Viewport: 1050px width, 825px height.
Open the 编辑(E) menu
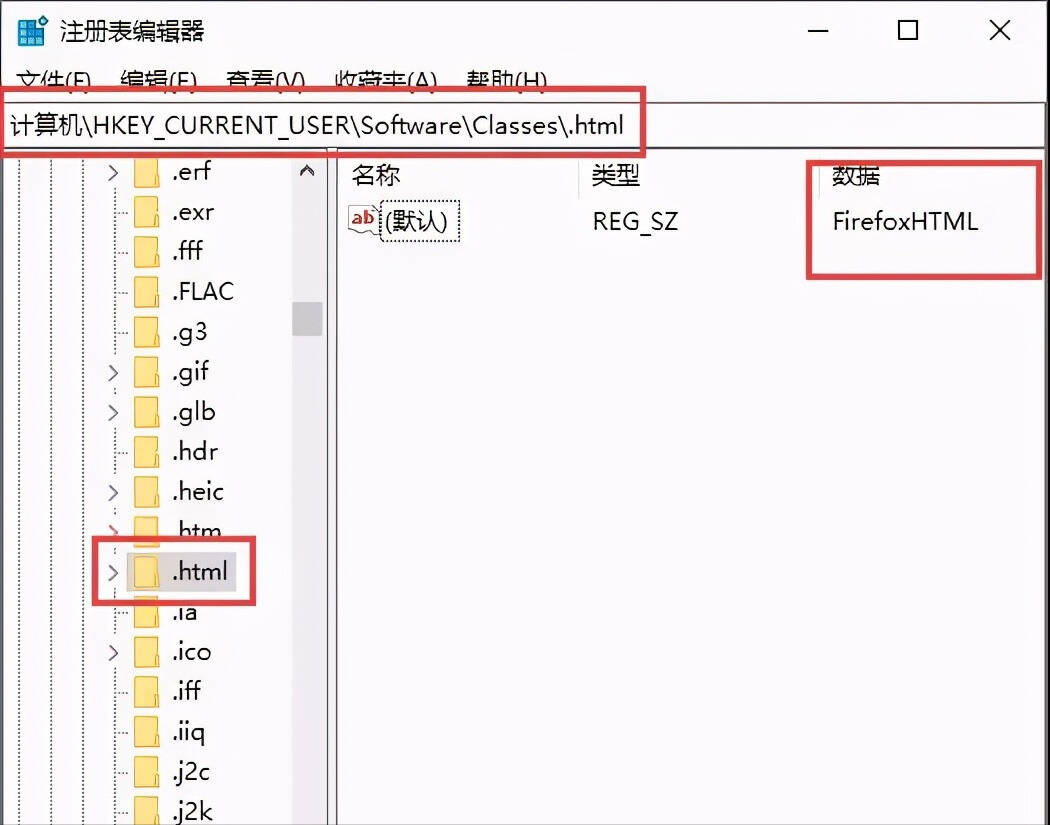point(158,80)
